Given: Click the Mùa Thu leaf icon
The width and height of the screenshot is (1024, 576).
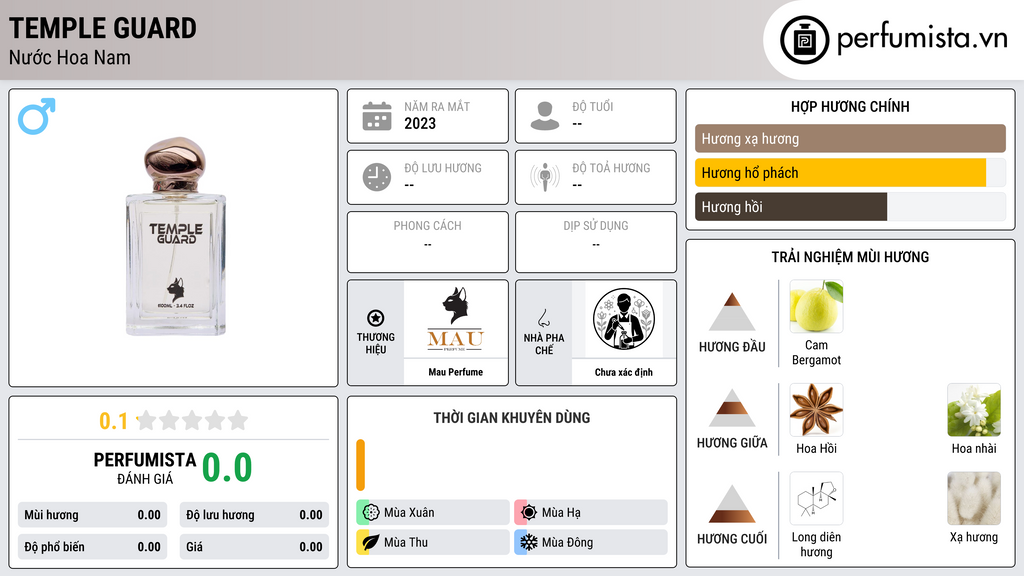Looking at the screenshot, I should click(x=370, y=542).
